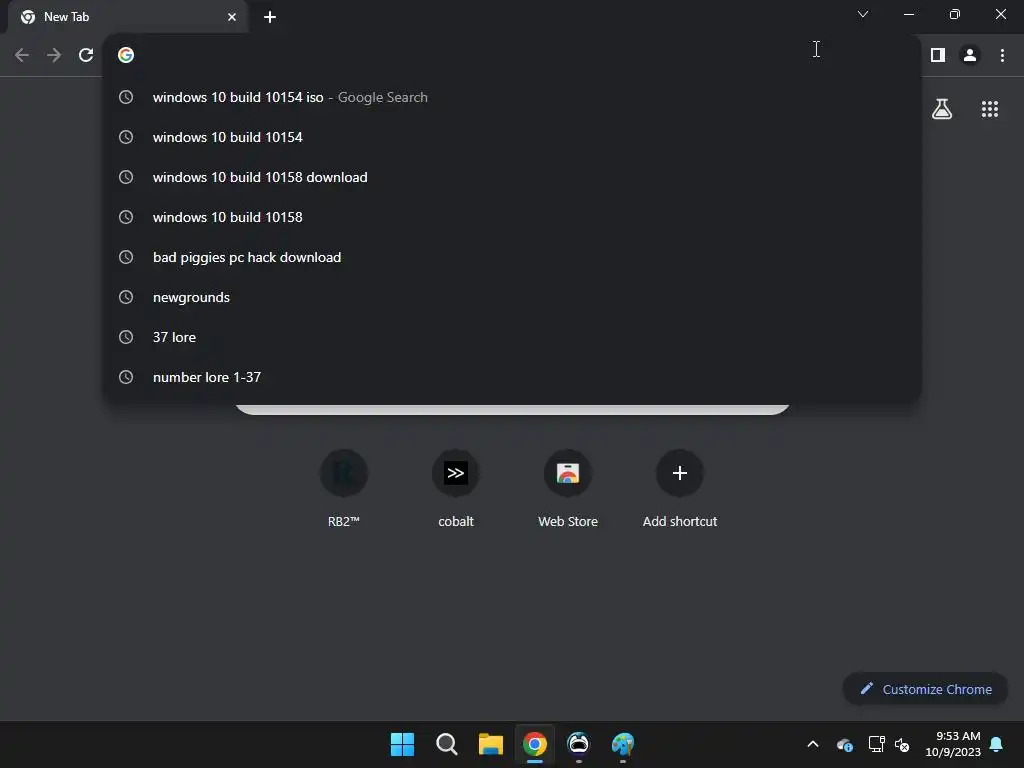1024x768 pixels.
Task: Close the New Tab tab
Action: click(232, 17)
